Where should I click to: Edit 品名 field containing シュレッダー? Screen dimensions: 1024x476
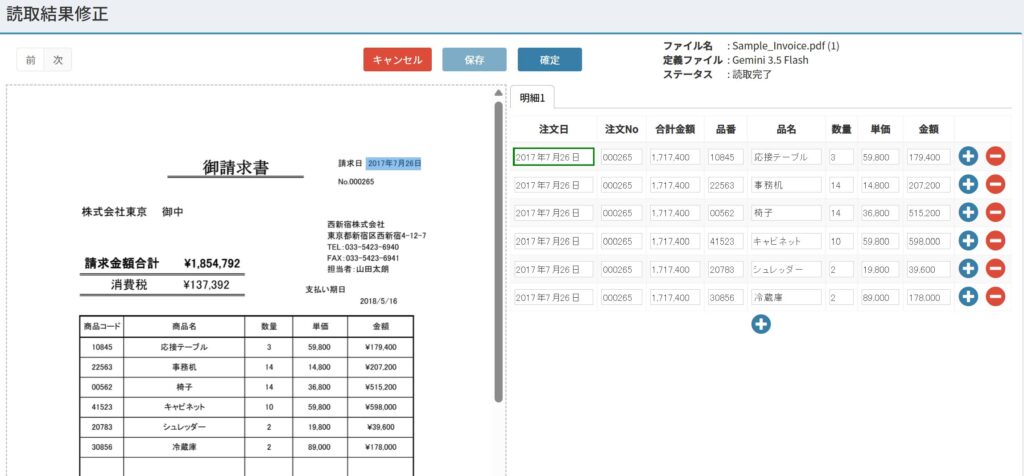pyautogui.click(x=786, y=269)
